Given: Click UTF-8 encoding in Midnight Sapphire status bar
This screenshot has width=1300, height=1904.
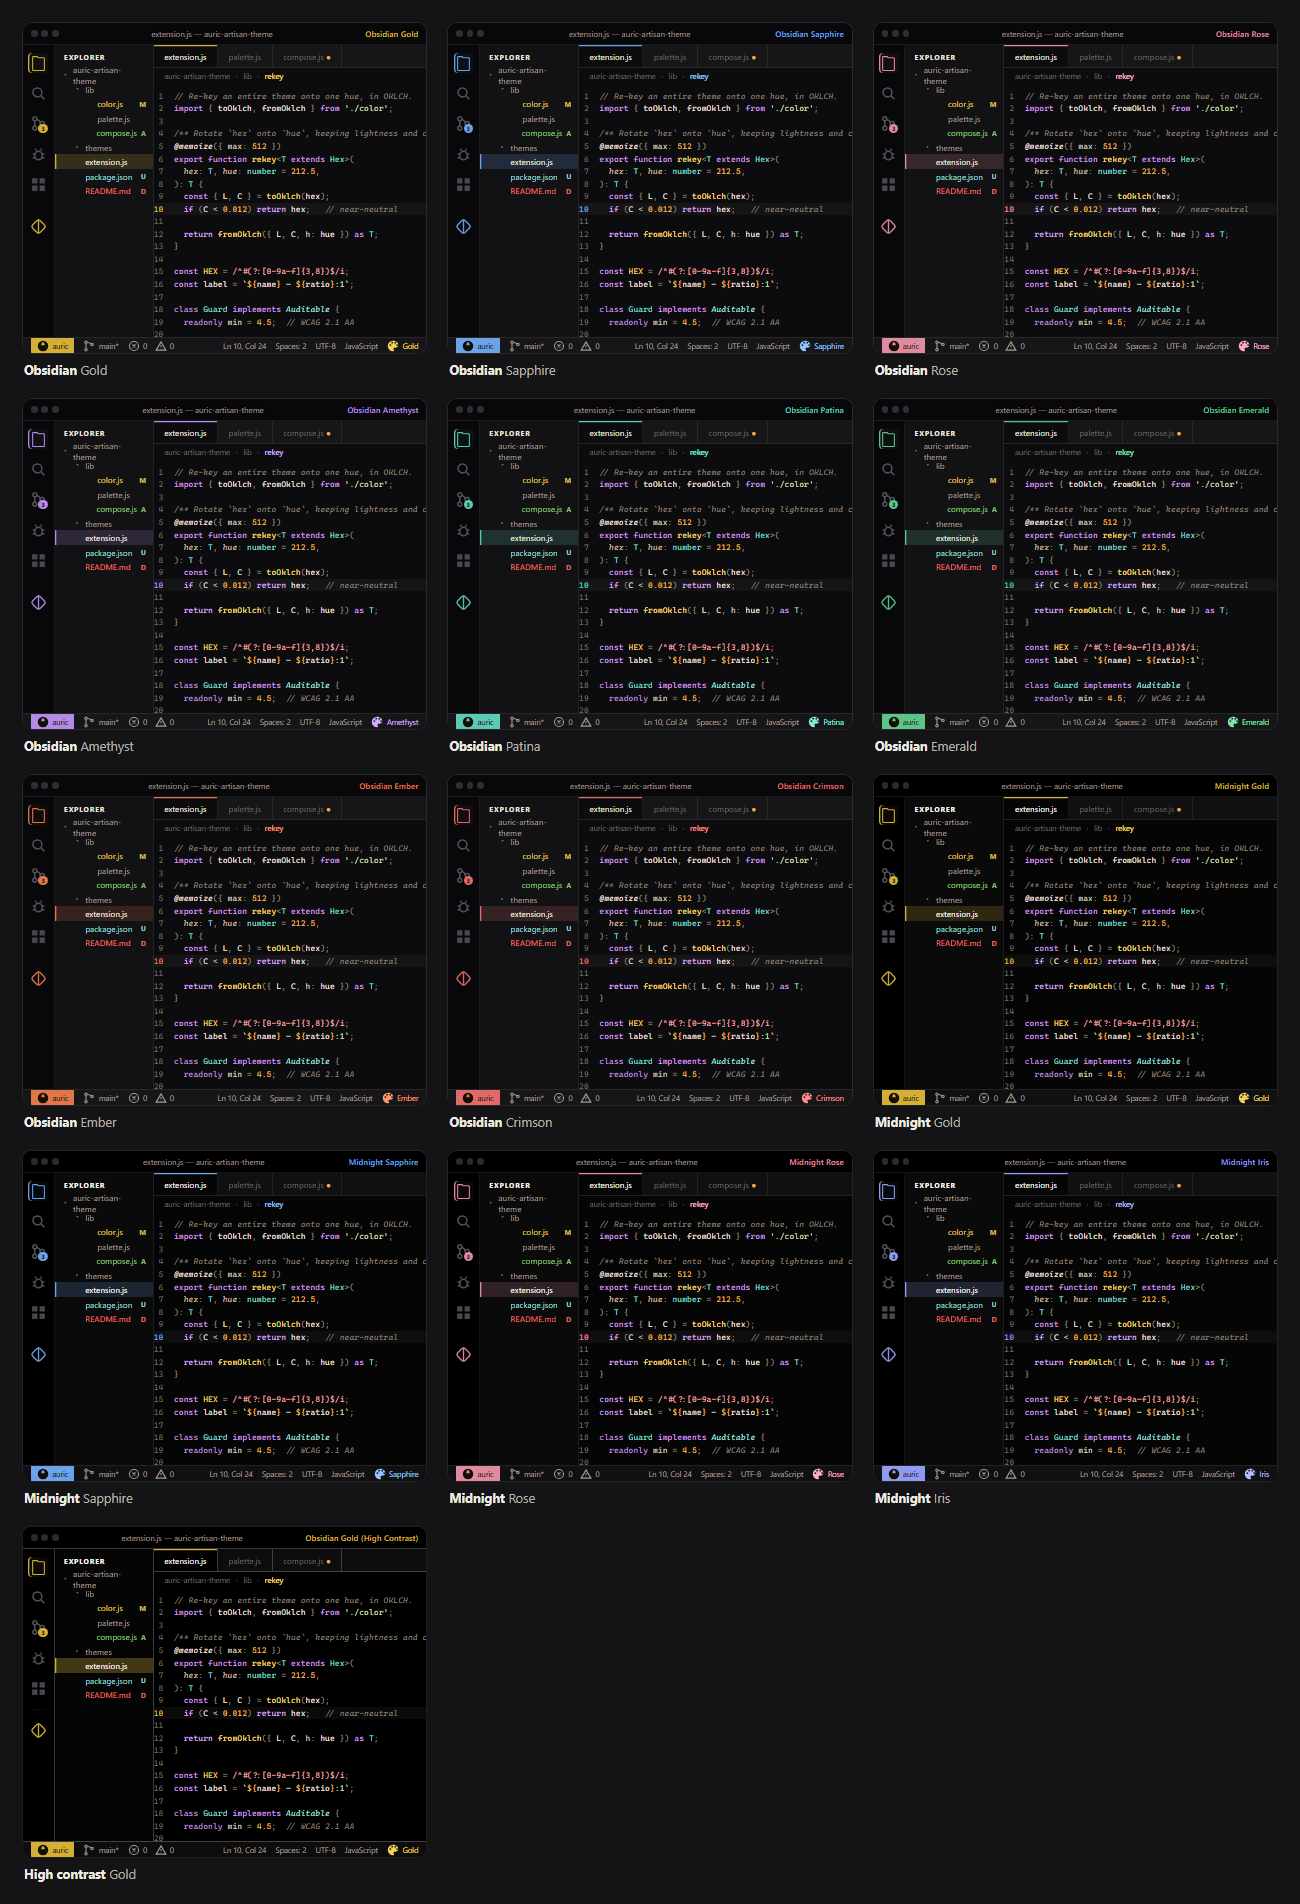Looking at the screenshot, I should 312,1474.
